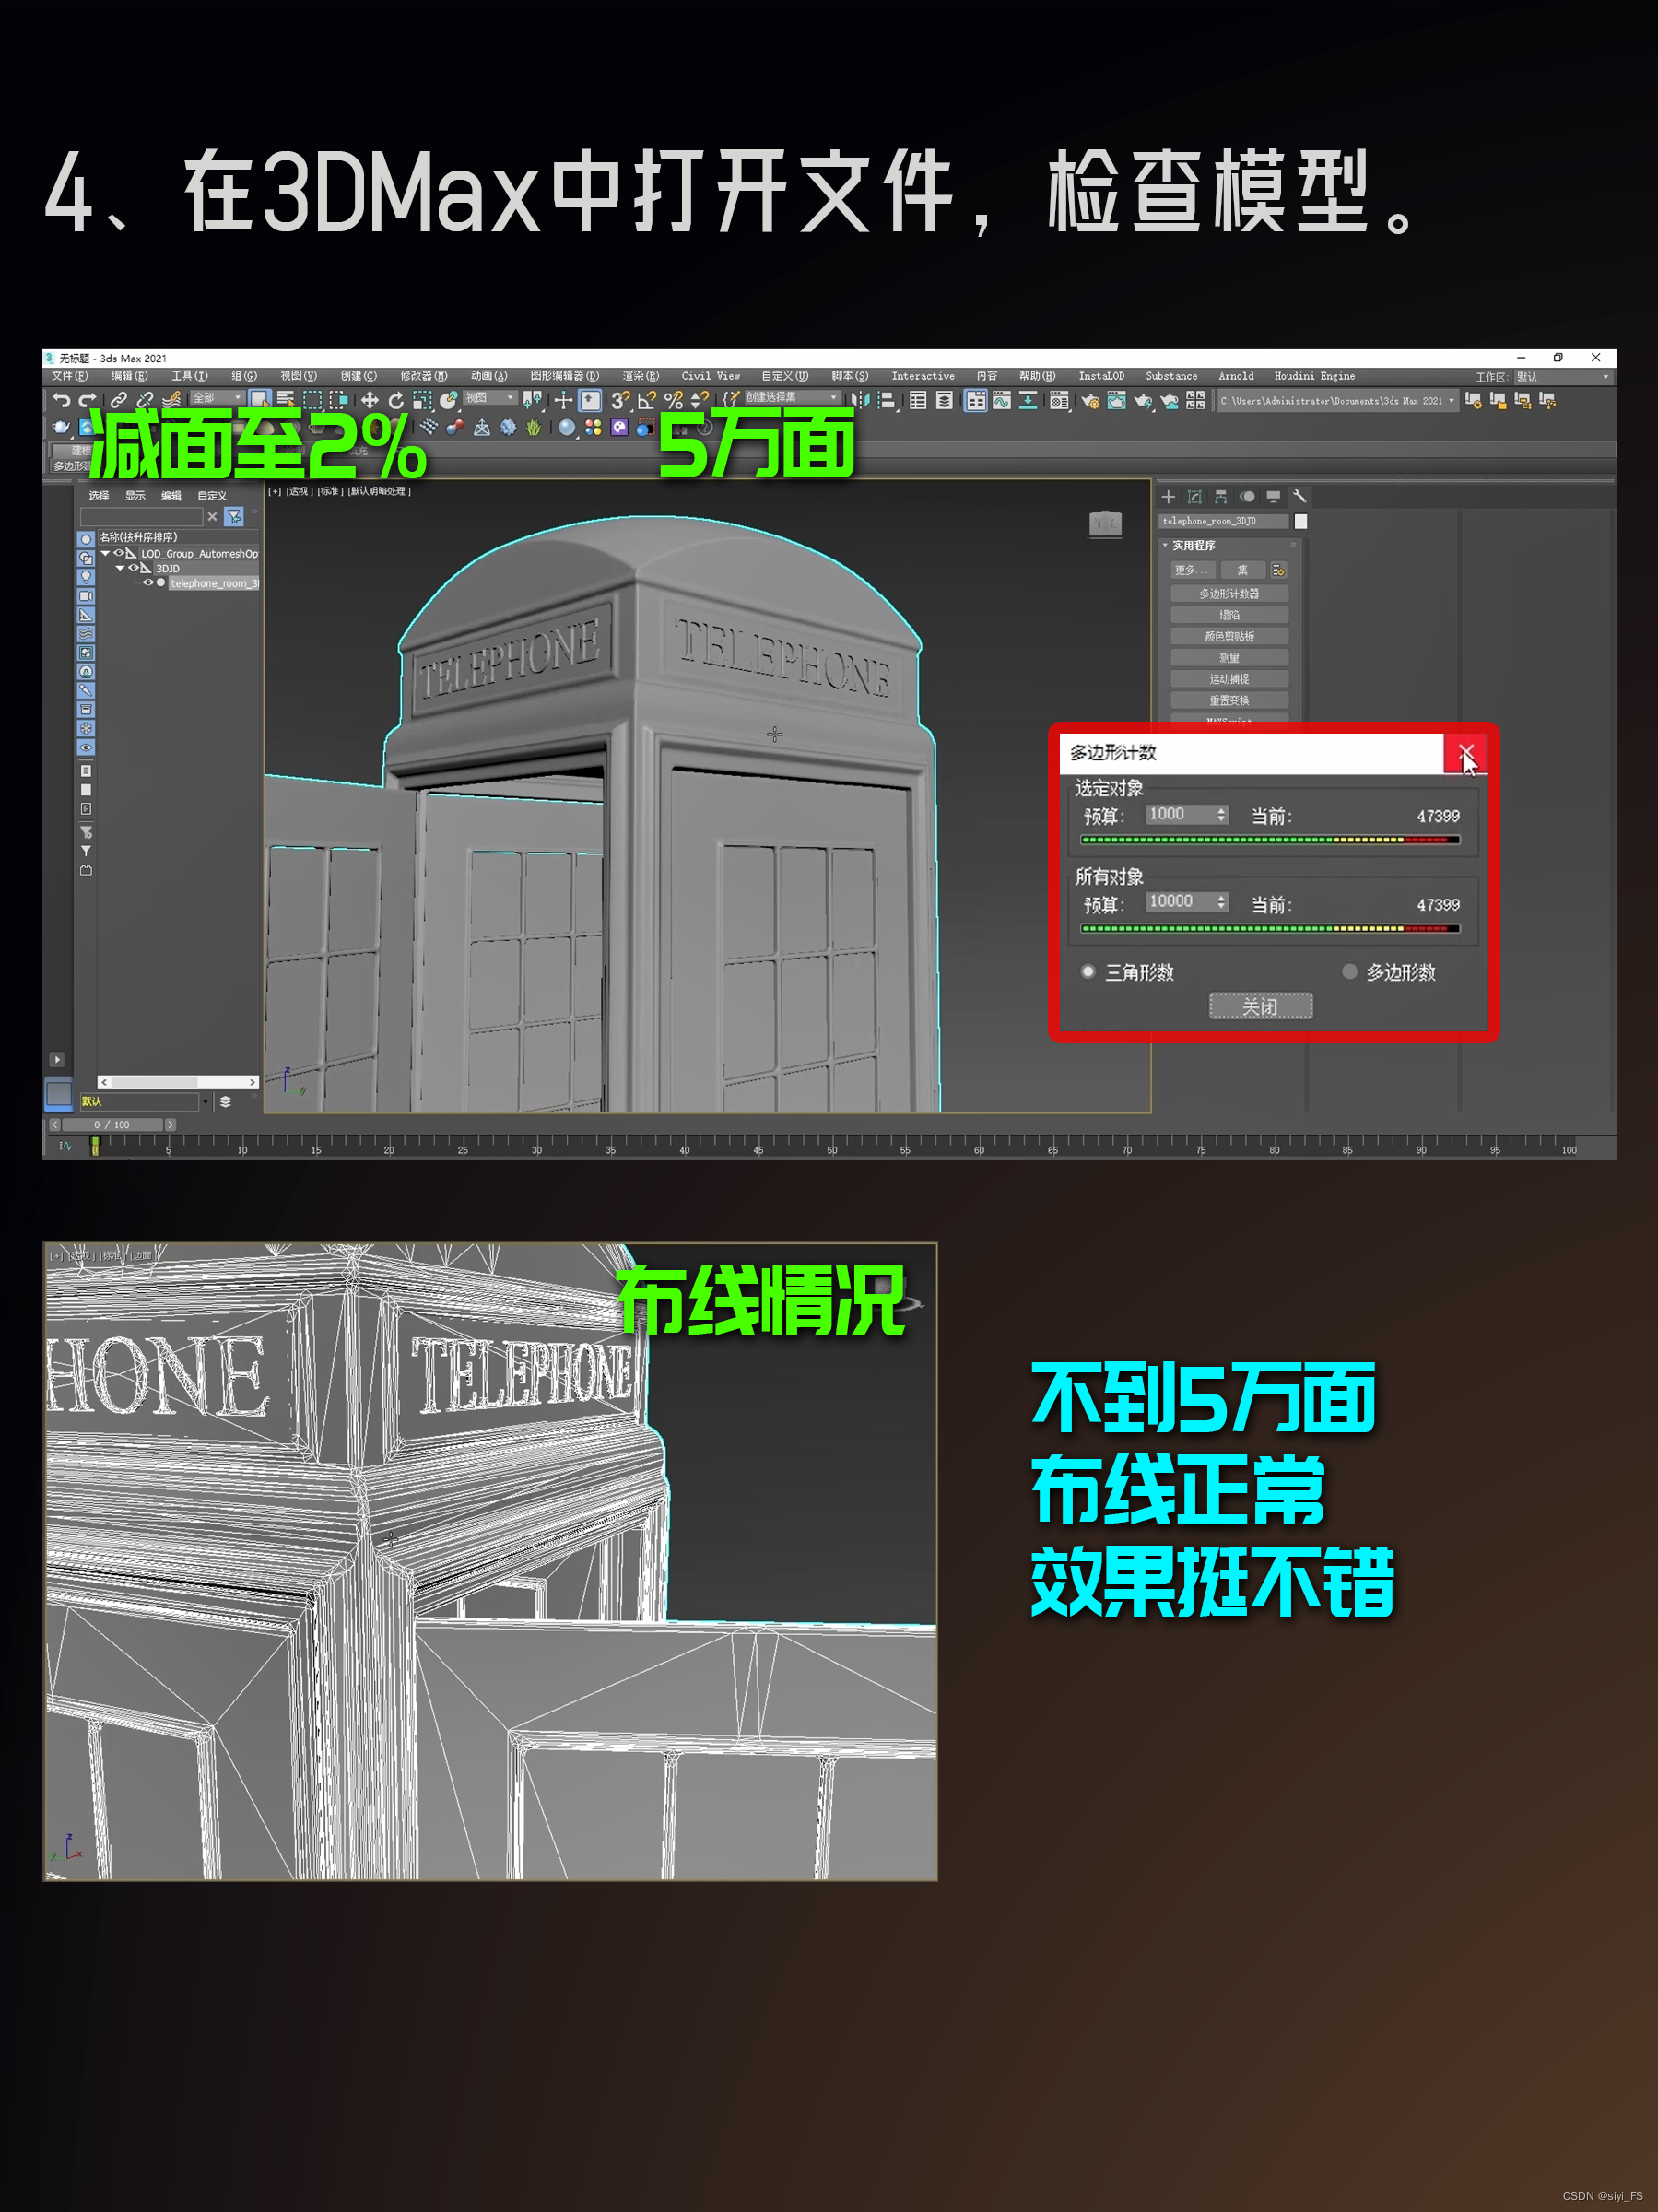The image size is (1658, 2212).
Task: Open the Modify command panel tab
Action: 1195,497
